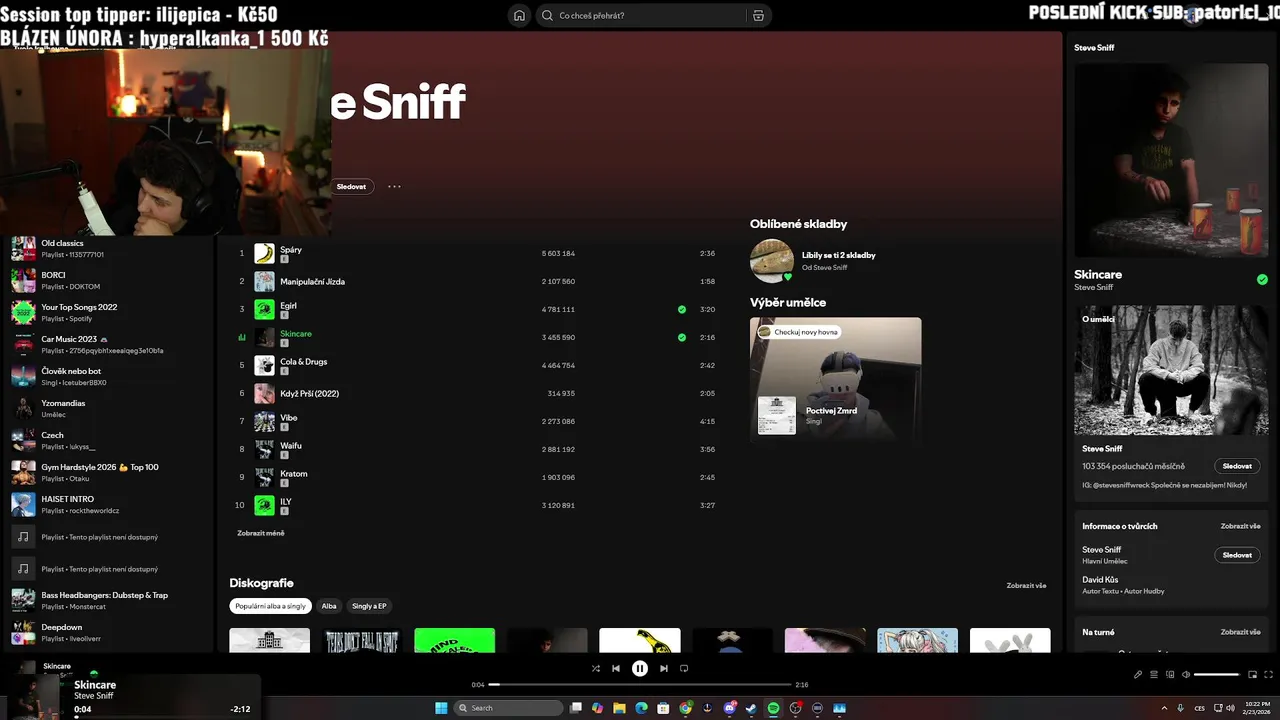Viewport: 1280px width, 720px height.
Task: Open the mini player icon
Action: [x=1252, y=674]
